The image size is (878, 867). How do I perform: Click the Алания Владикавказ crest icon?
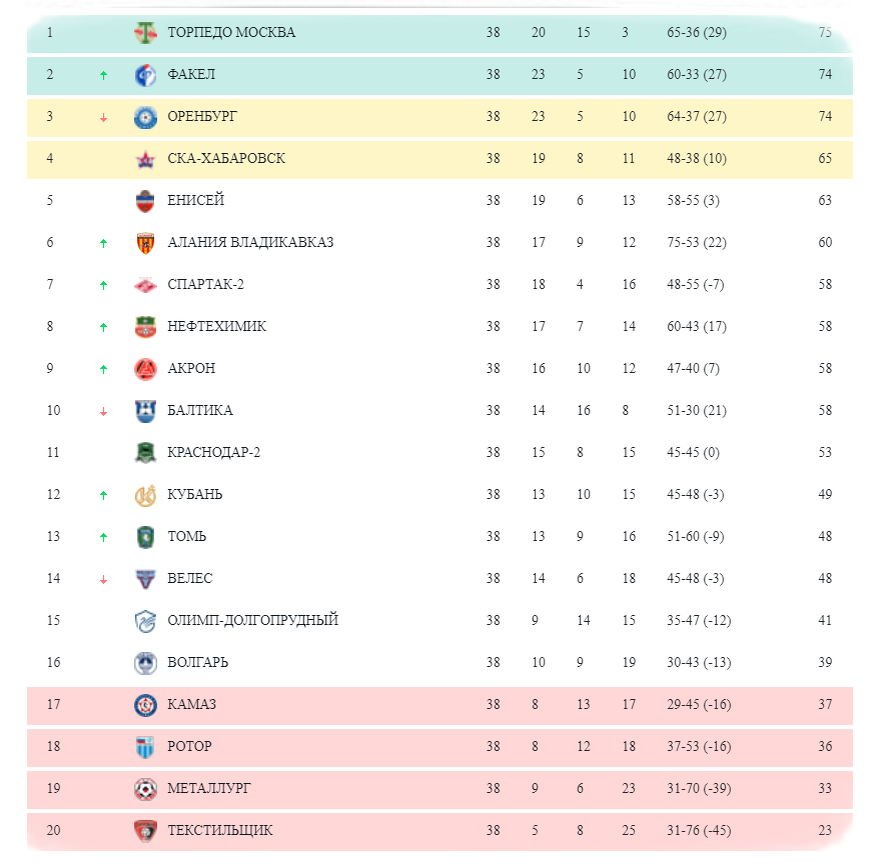(x=146, y=243)
